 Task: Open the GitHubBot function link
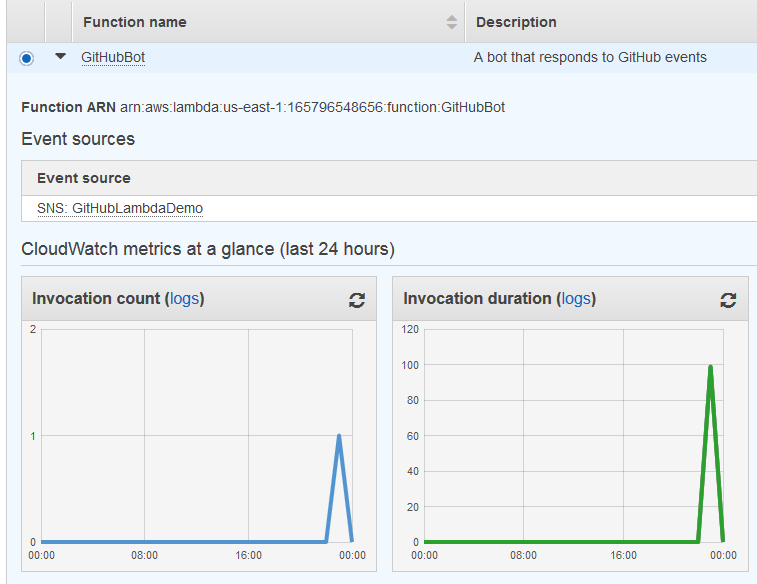[x=113, y=58]
